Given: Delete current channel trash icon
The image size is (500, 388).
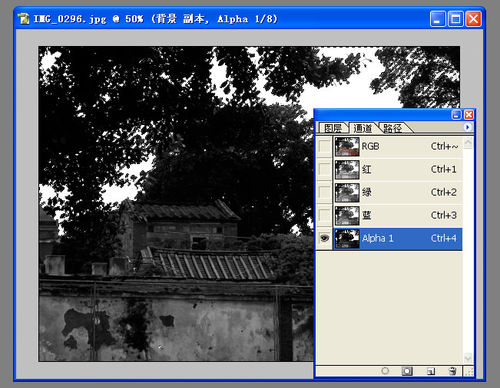Looking at the screenshot, I should pyautogui.click(x=452, y=371).
